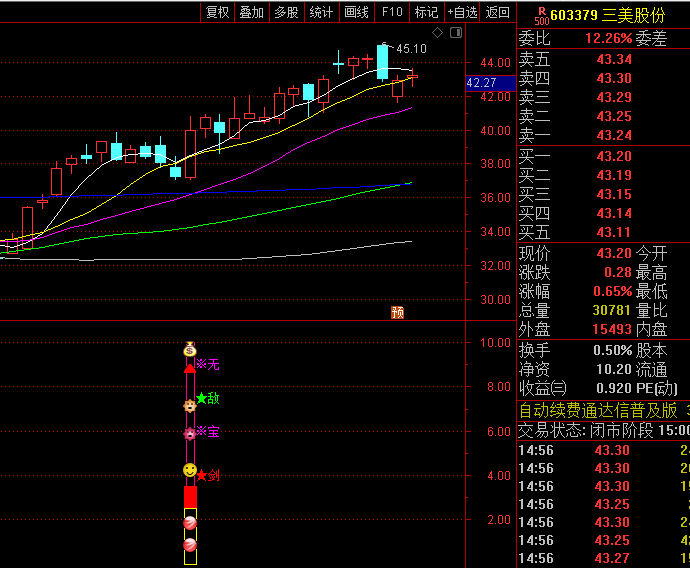690x568 pixels.
Task: Click the 预 forecast marker icon
Action: pos(397,312)
